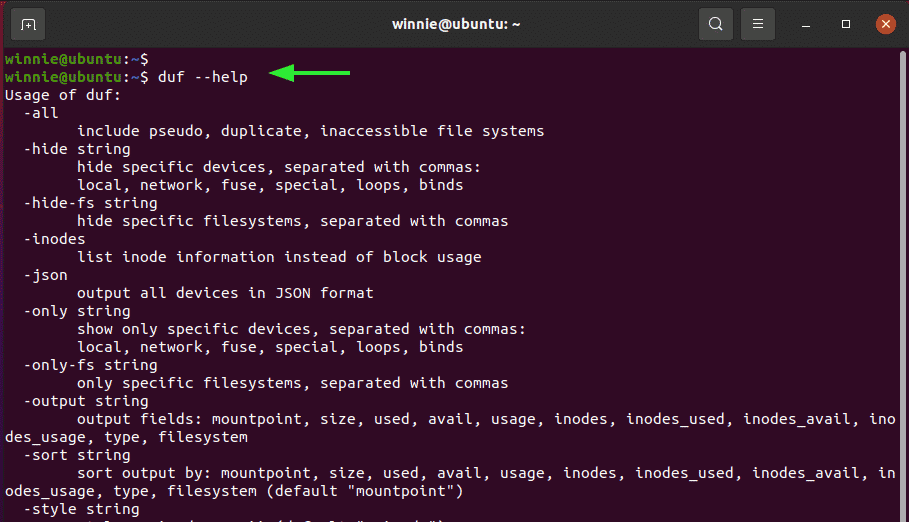
Task: Click the -only-fs string option
Action: pos(90,365)
